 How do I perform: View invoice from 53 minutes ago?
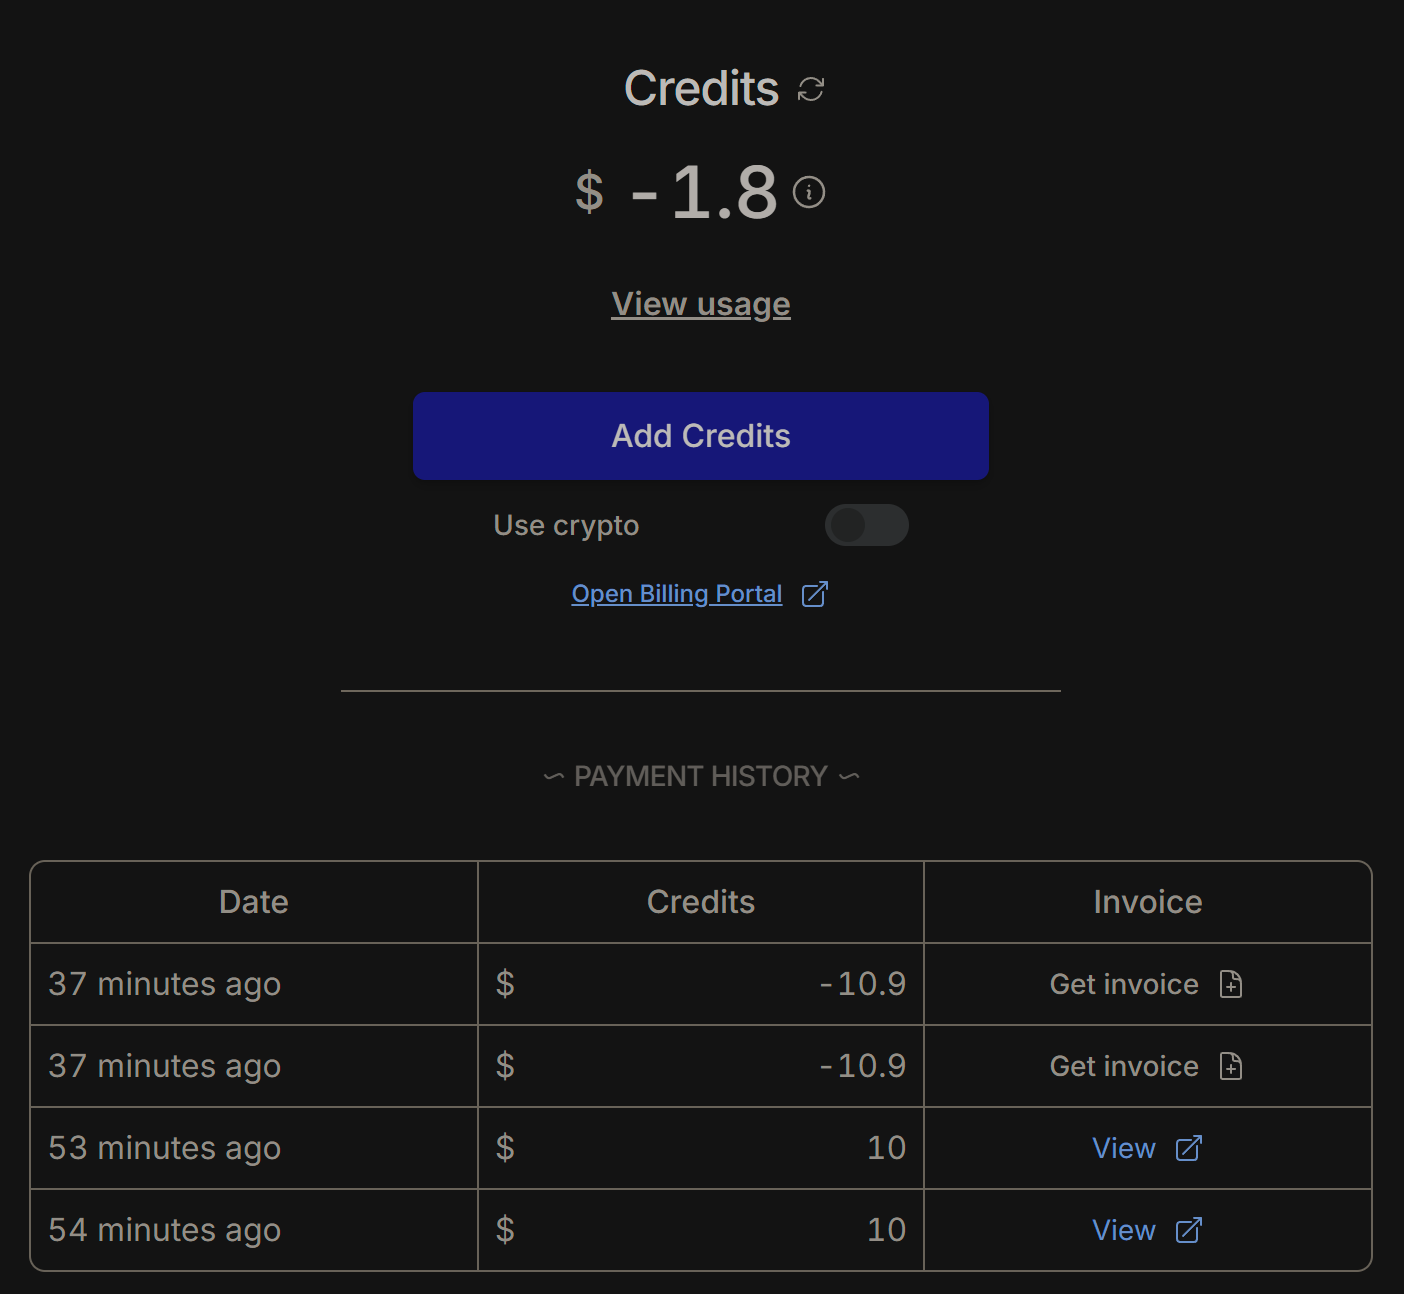(1124, 1148)
